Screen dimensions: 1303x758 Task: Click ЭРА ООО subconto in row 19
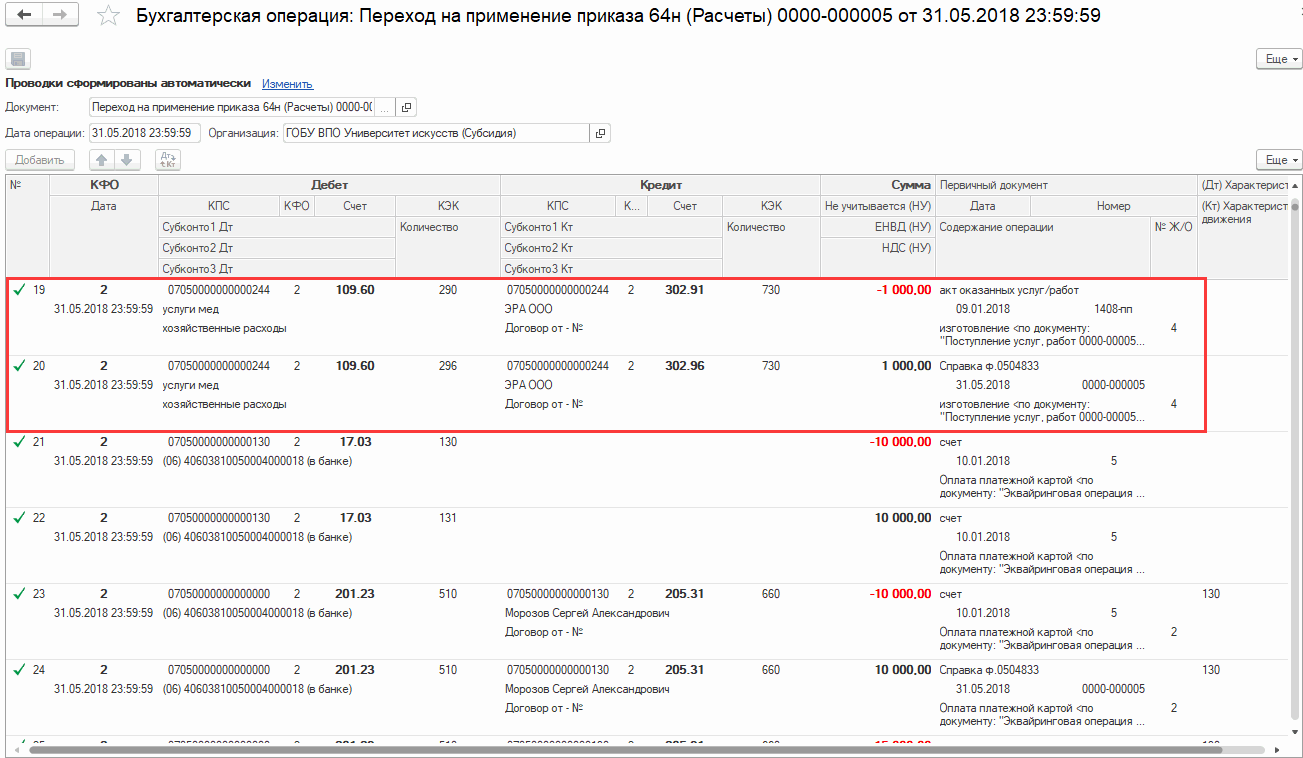tap(528, 309)
